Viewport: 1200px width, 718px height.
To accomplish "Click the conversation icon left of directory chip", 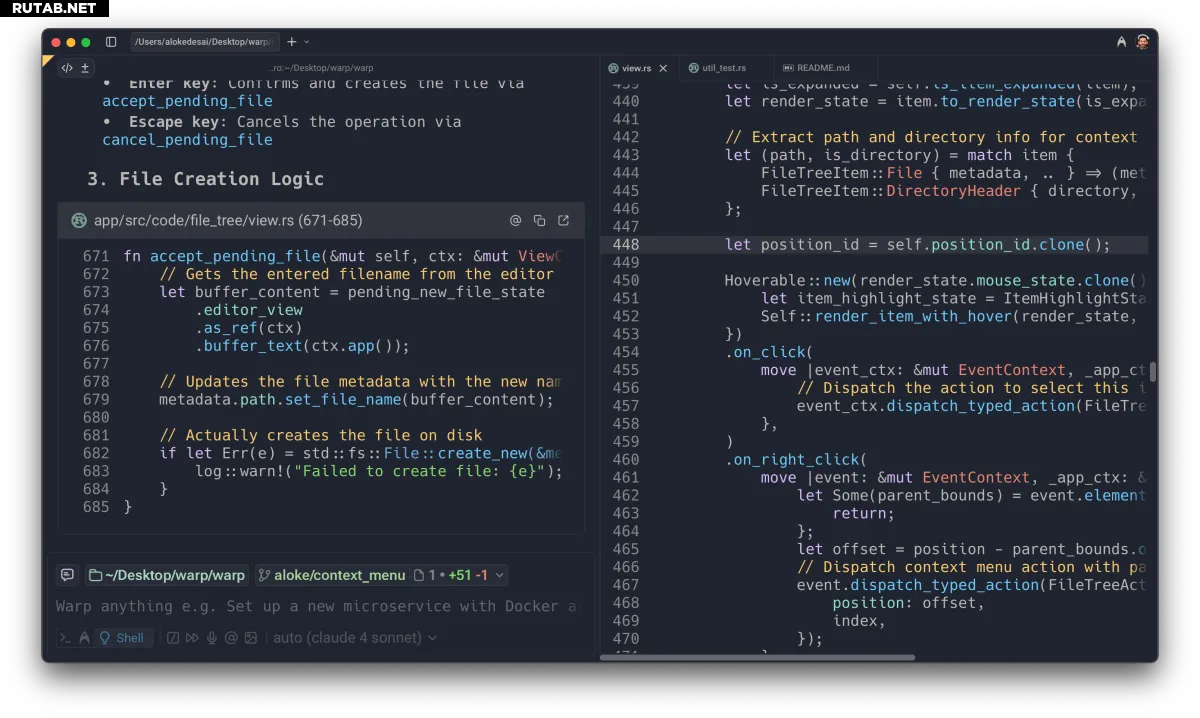I will (67, 575).
